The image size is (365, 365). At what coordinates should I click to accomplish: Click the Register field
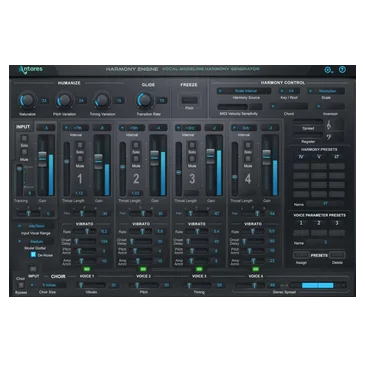308,136
